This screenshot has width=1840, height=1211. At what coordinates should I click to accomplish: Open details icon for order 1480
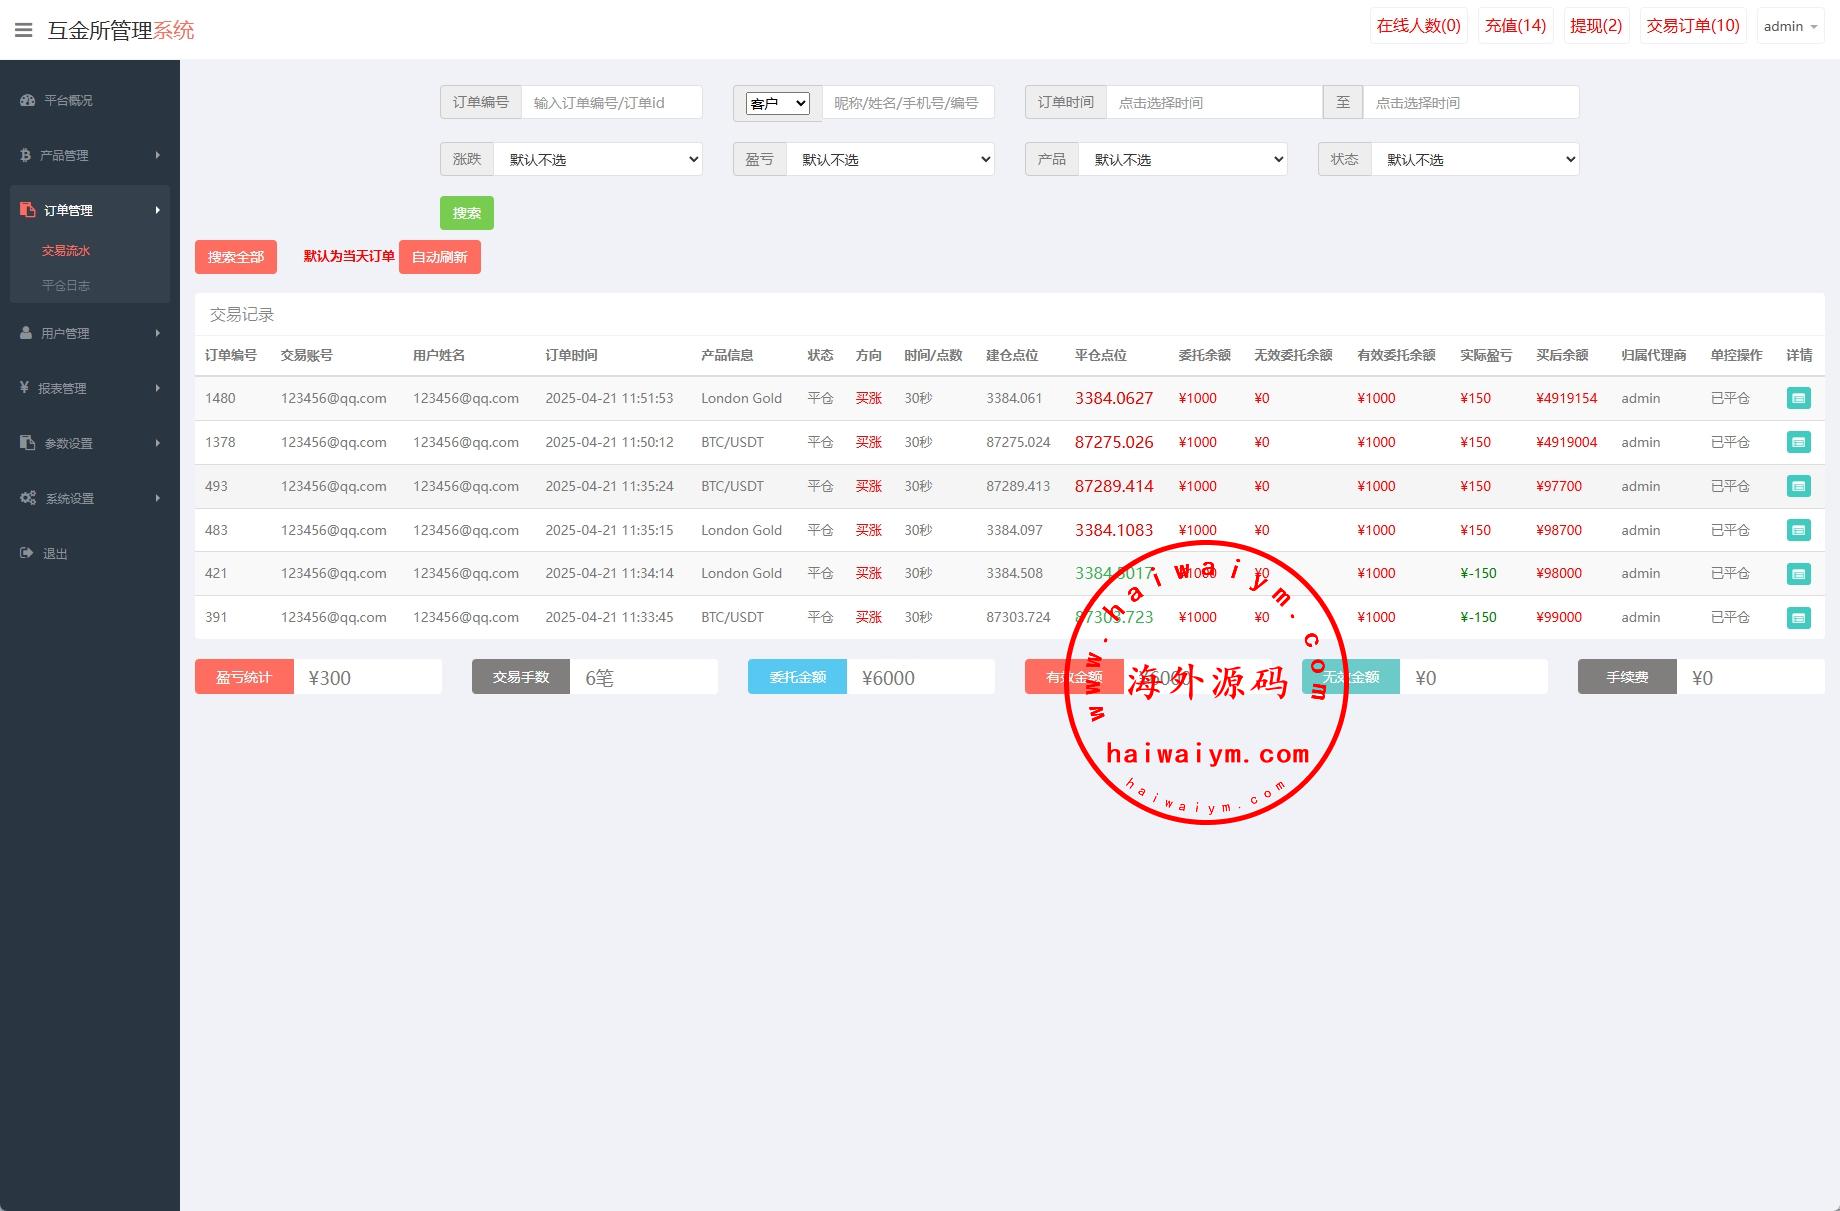[1798, 398]
